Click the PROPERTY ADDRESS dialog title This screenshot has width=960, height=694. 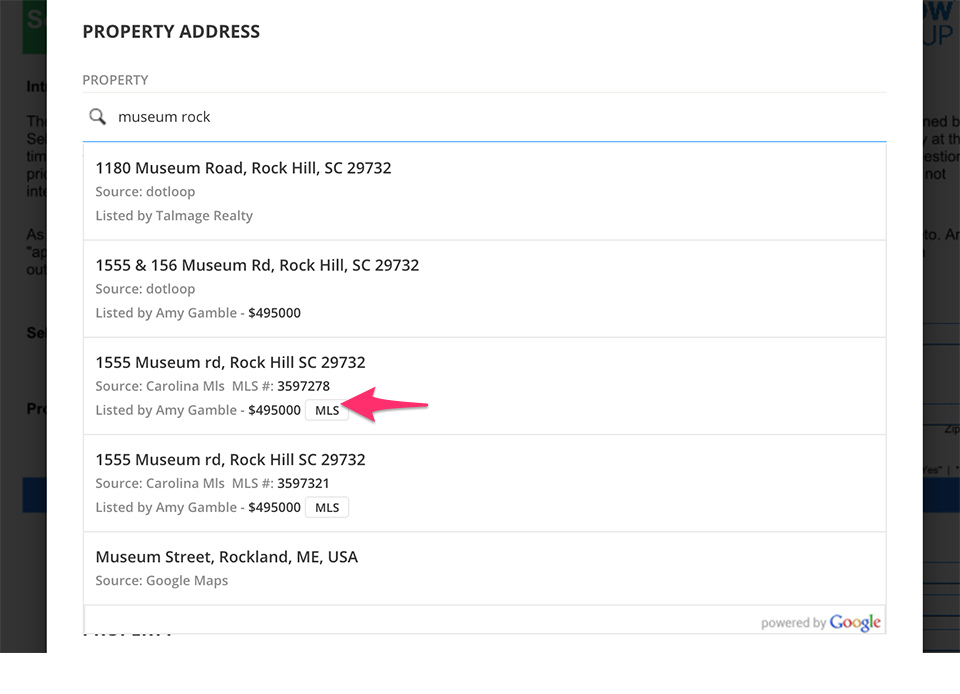(170, 31)
